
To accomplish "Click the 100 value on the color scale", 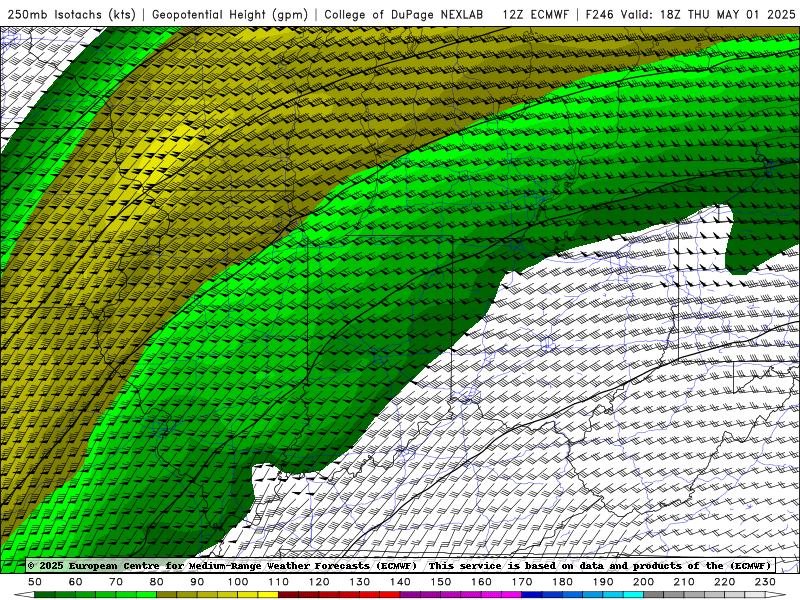I will pyautogui.click(x=238, y=582).
